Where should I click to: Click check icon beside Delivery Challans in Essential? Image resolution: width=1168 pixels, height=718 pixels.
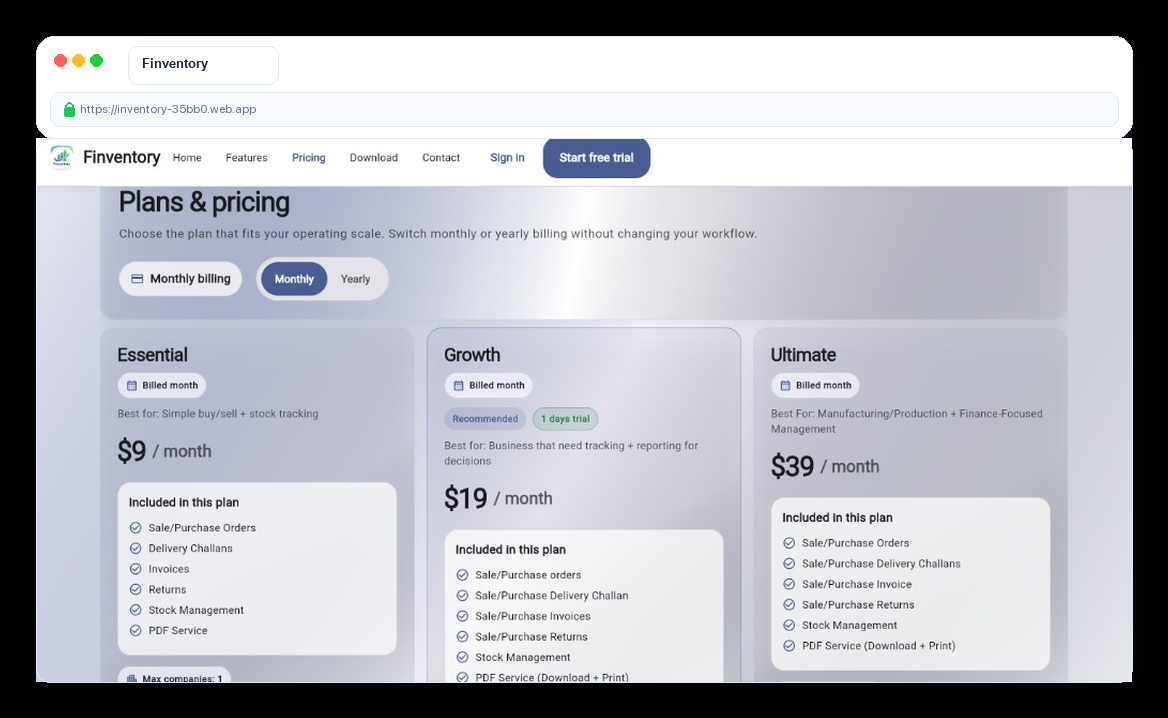[136, 548]
